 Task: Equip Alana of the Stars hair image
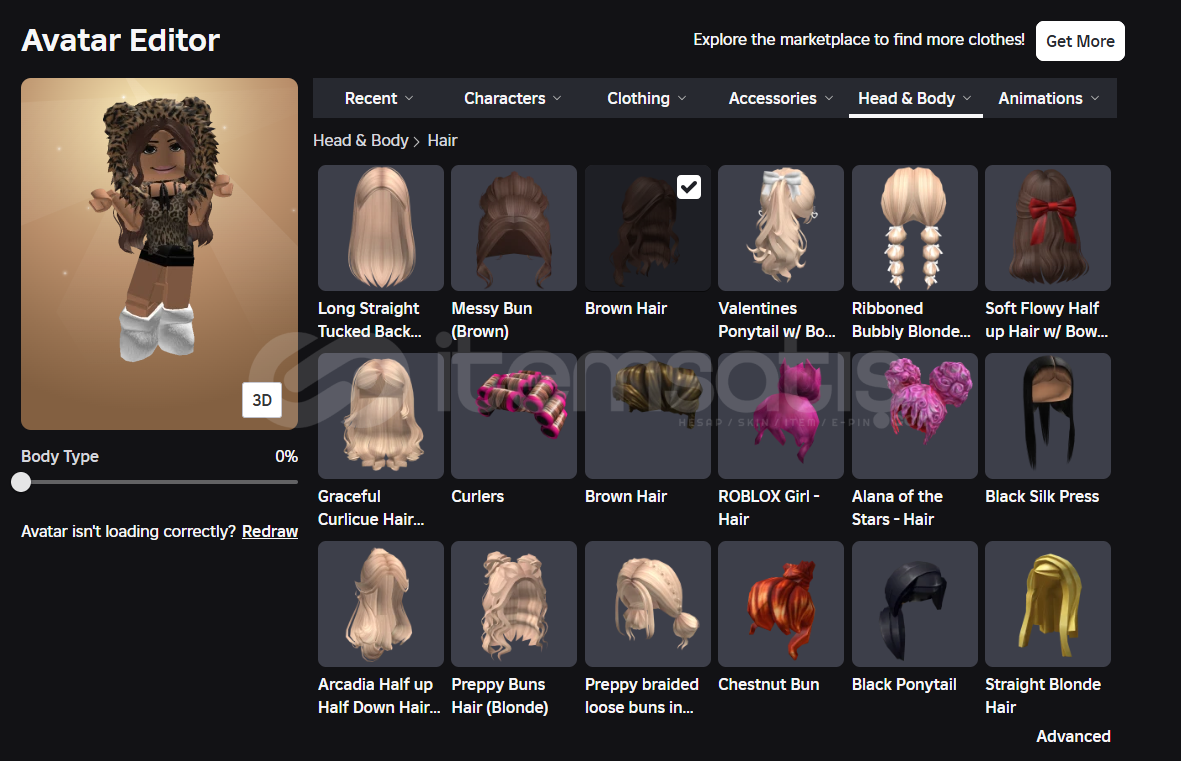coord(914,416)
